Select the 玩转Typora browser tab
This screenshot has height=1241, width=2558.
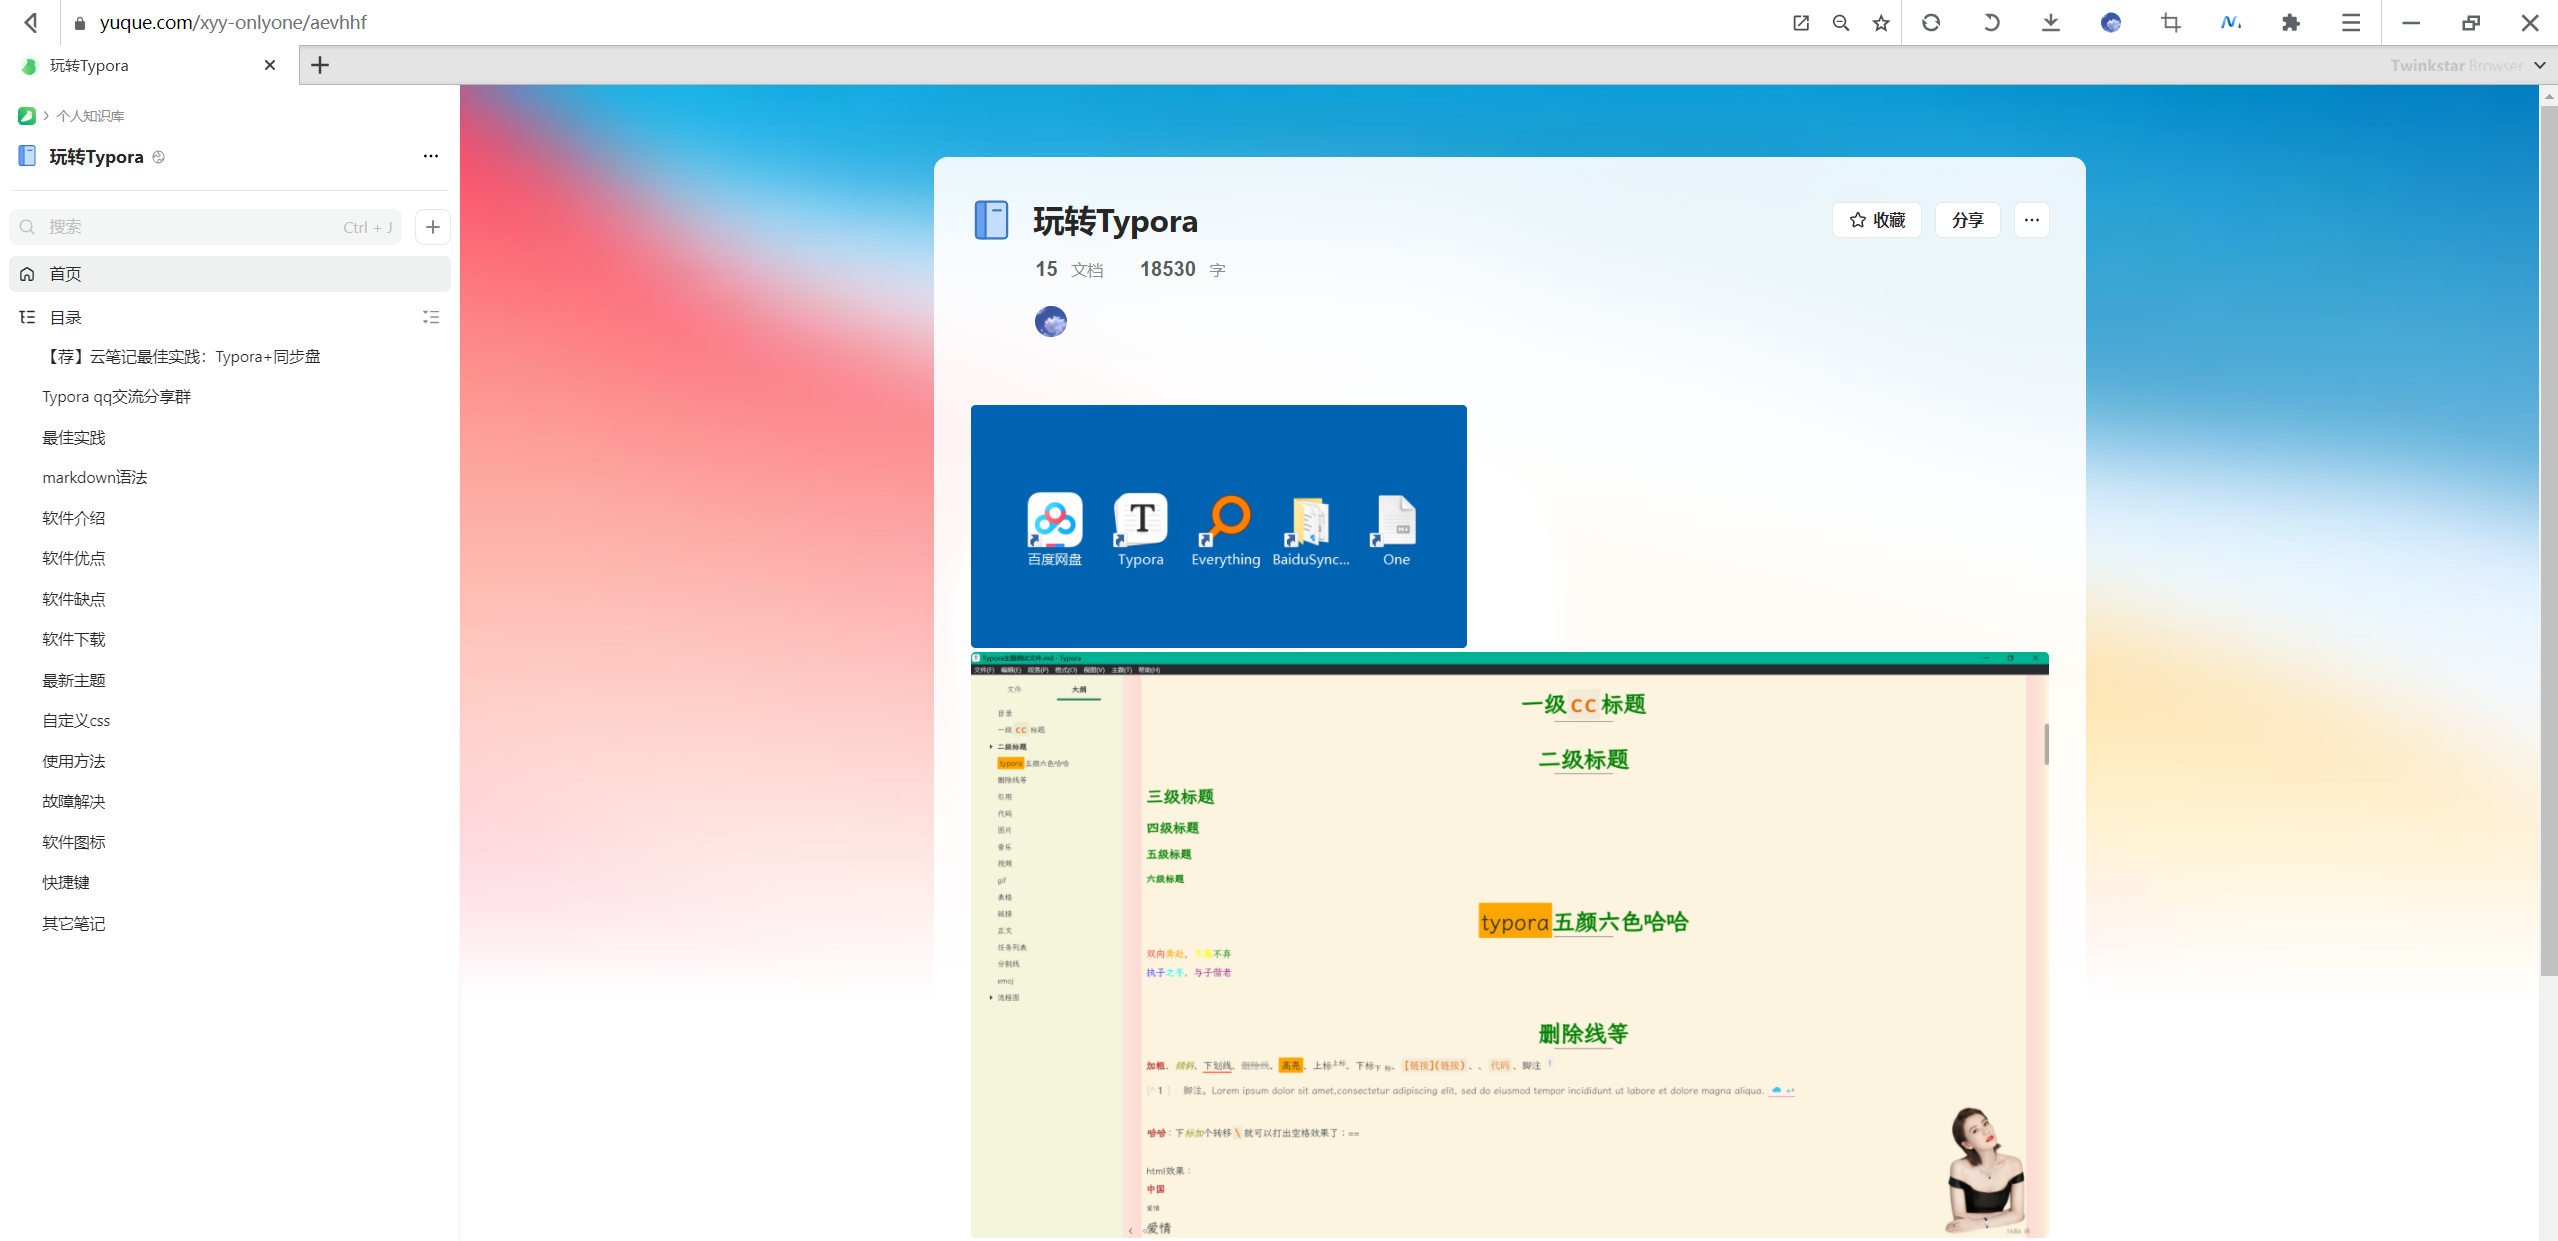point(149,65)
